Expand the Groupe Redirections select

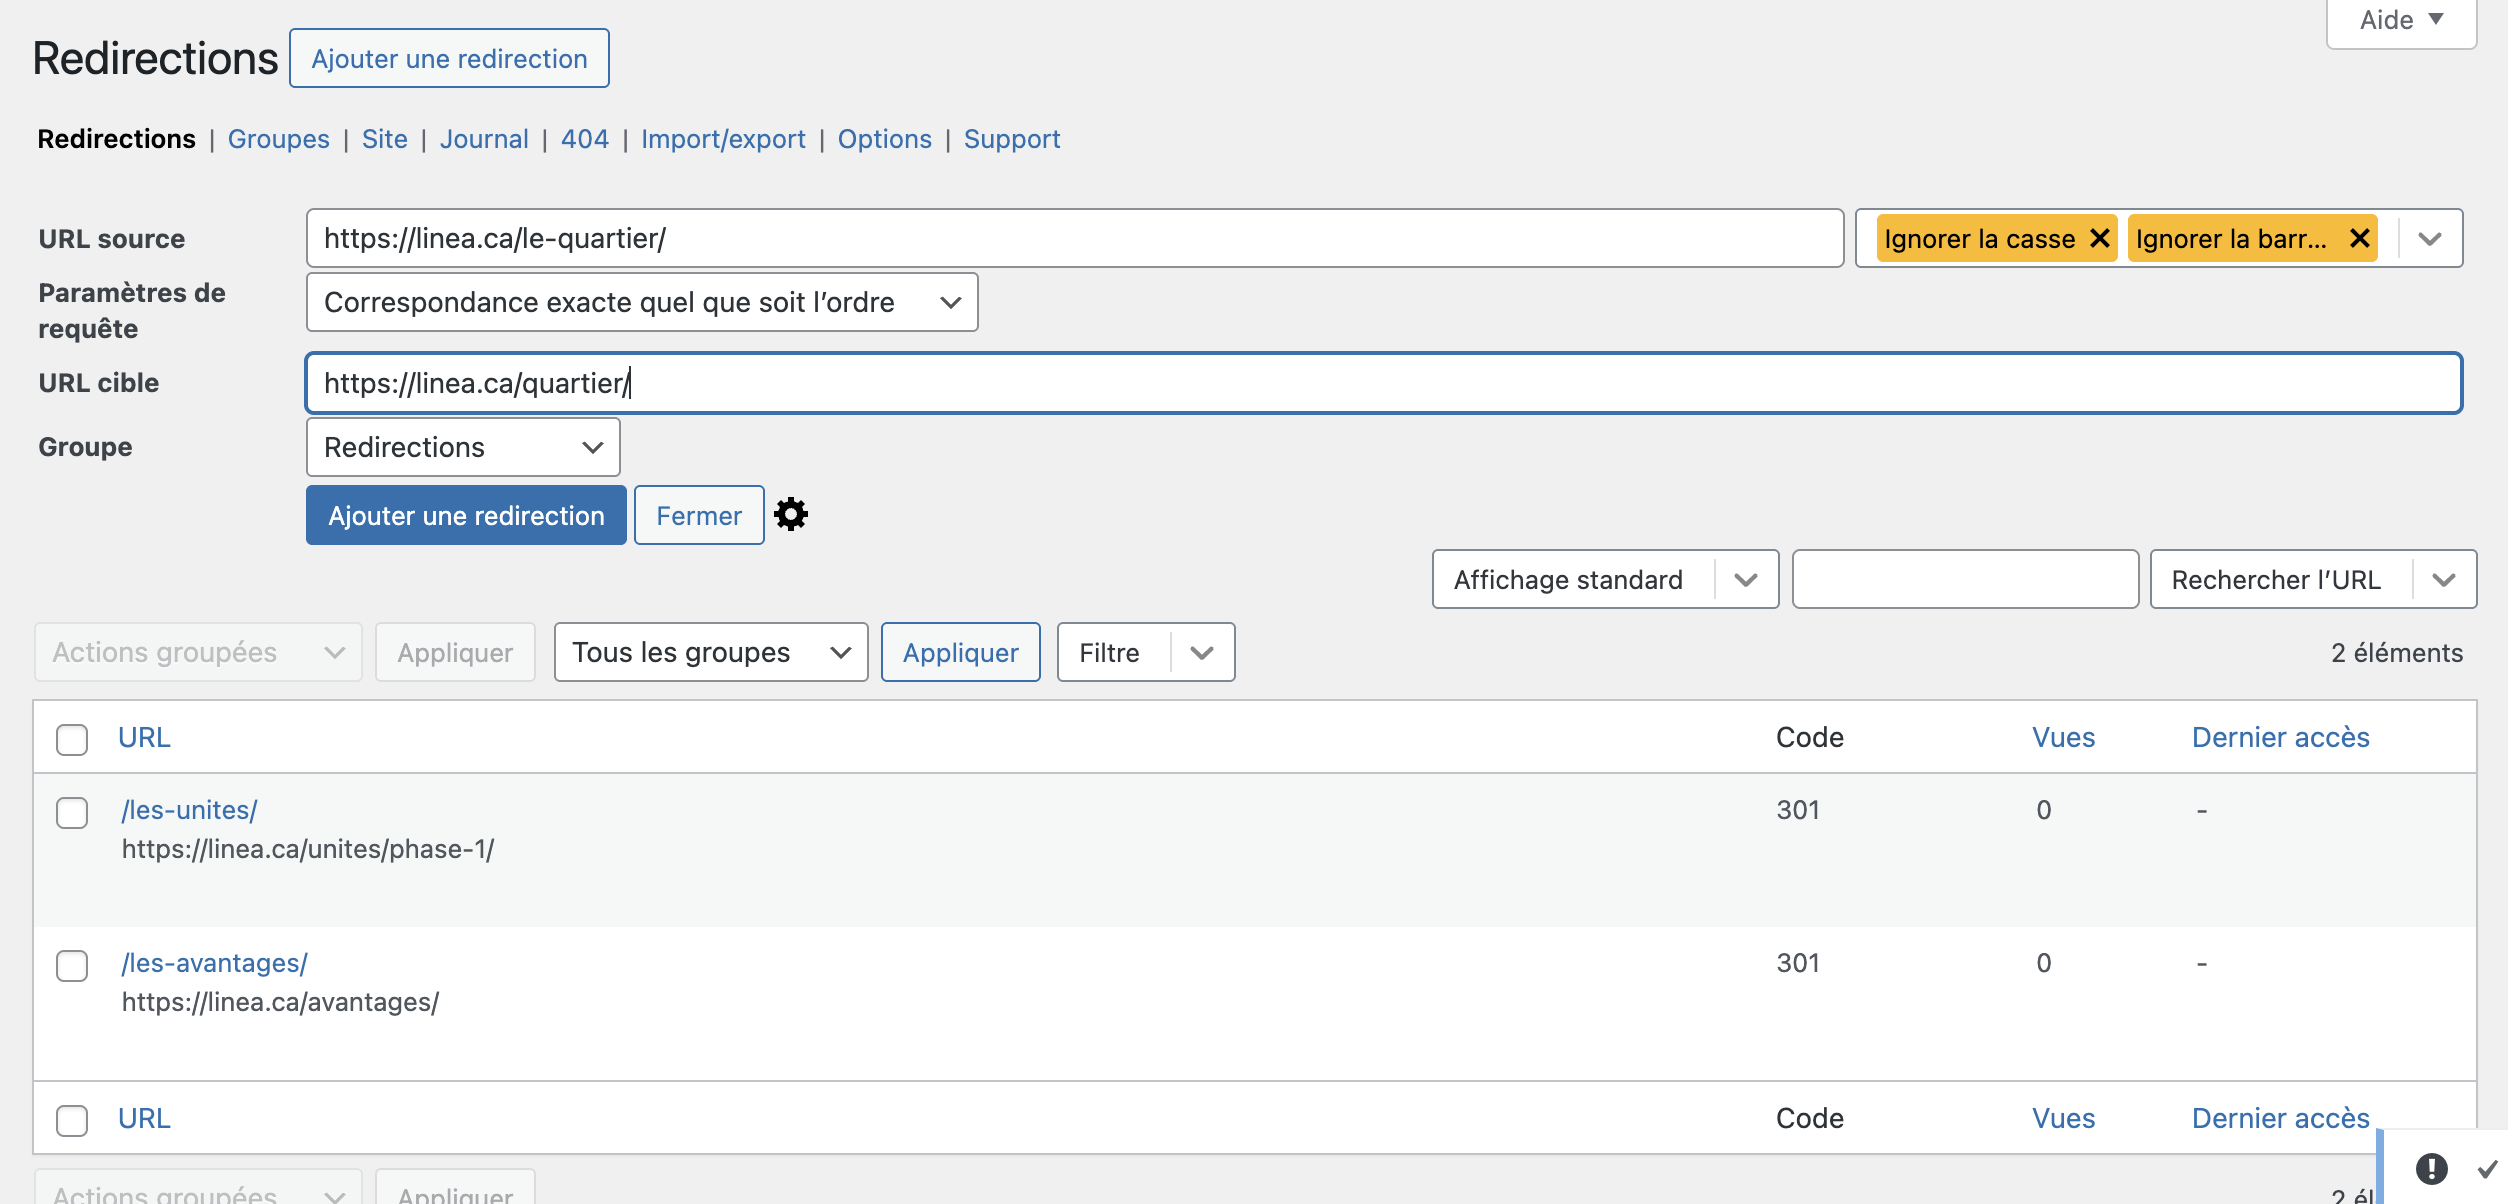pyautogui.click(x=463, y=447)
